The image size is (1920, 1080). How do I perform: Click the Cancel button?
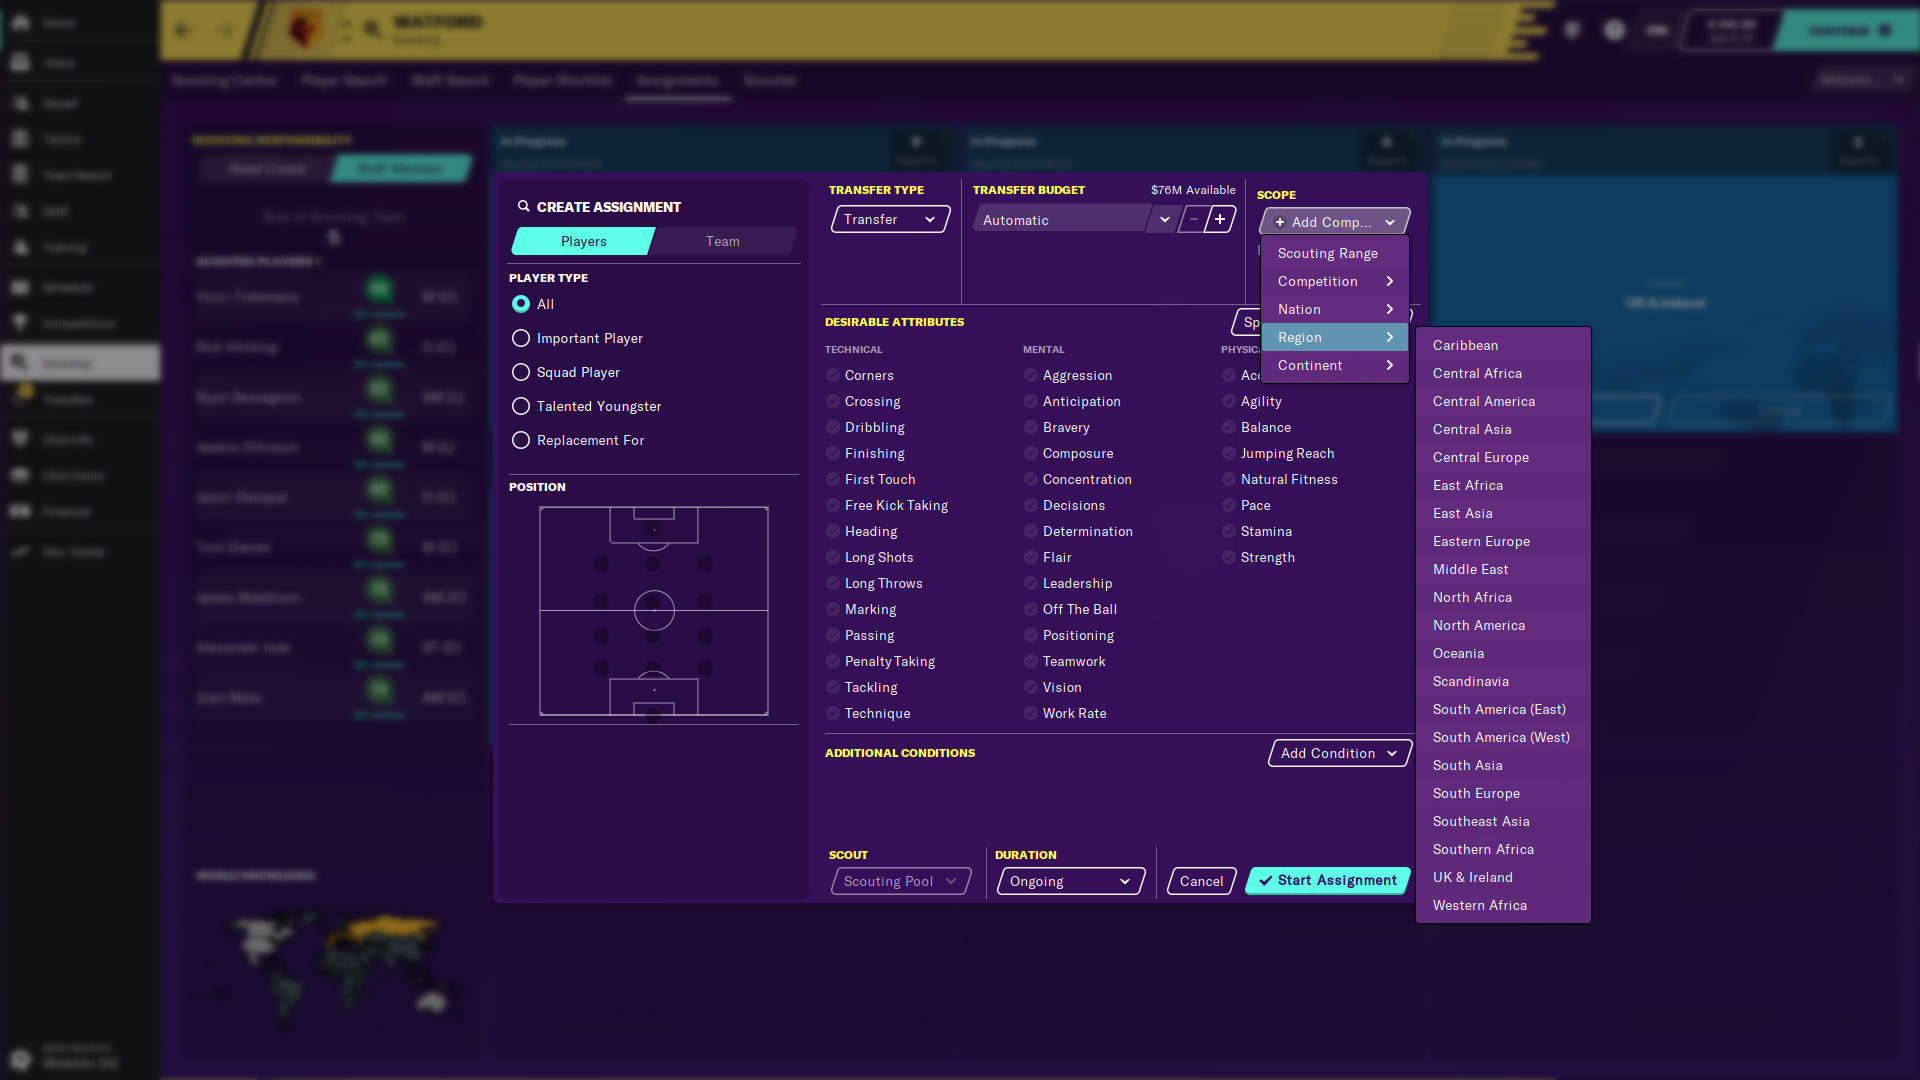point(1200,881)
